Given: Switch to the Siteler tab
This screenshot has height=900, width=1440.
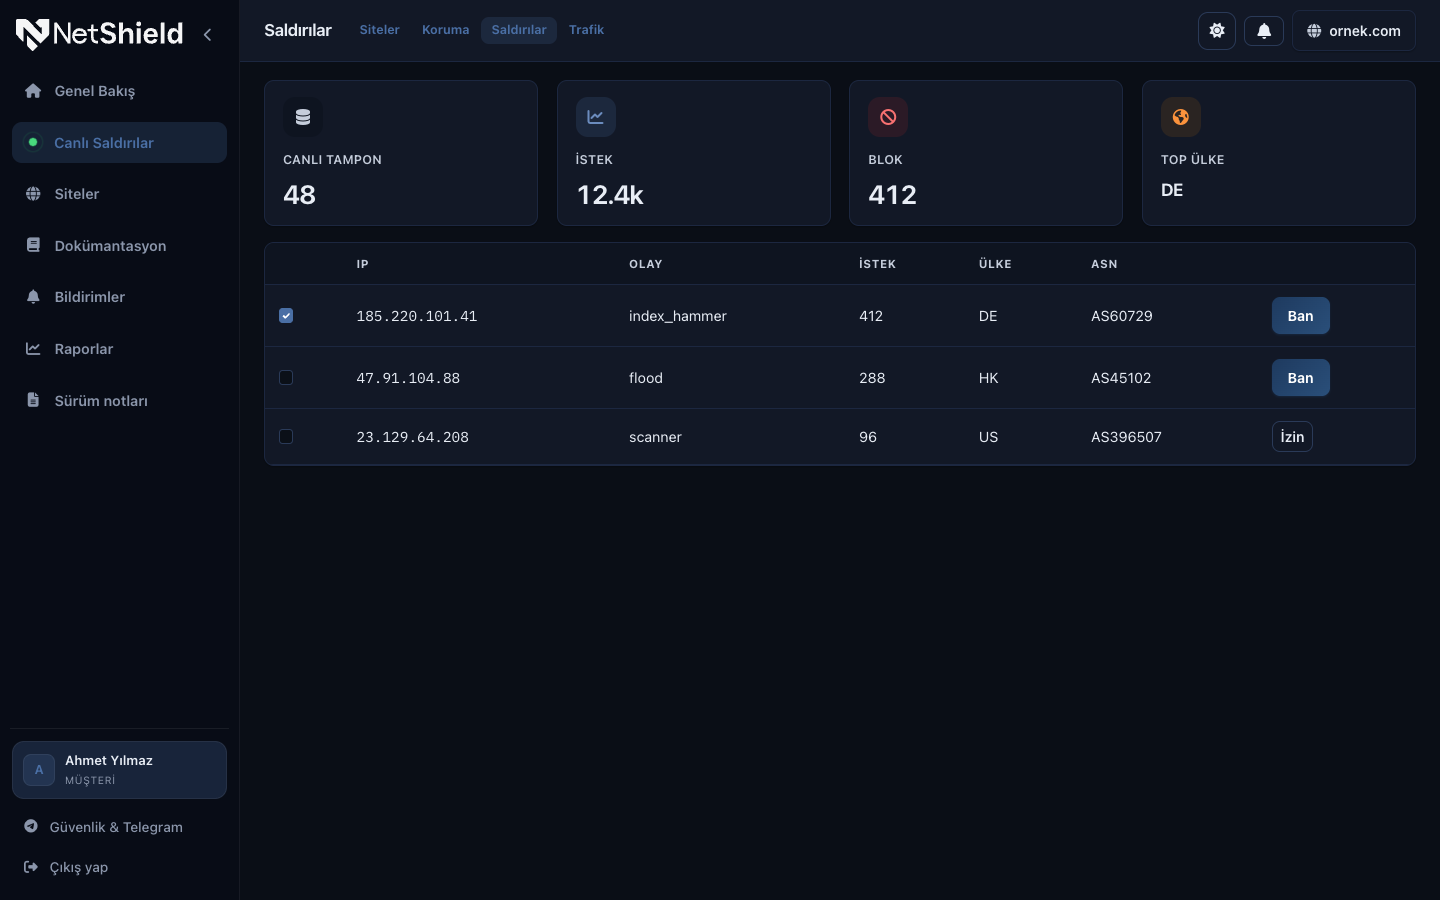Looking at the screenshot, I should pyautogui.click(x=379, y=30).
